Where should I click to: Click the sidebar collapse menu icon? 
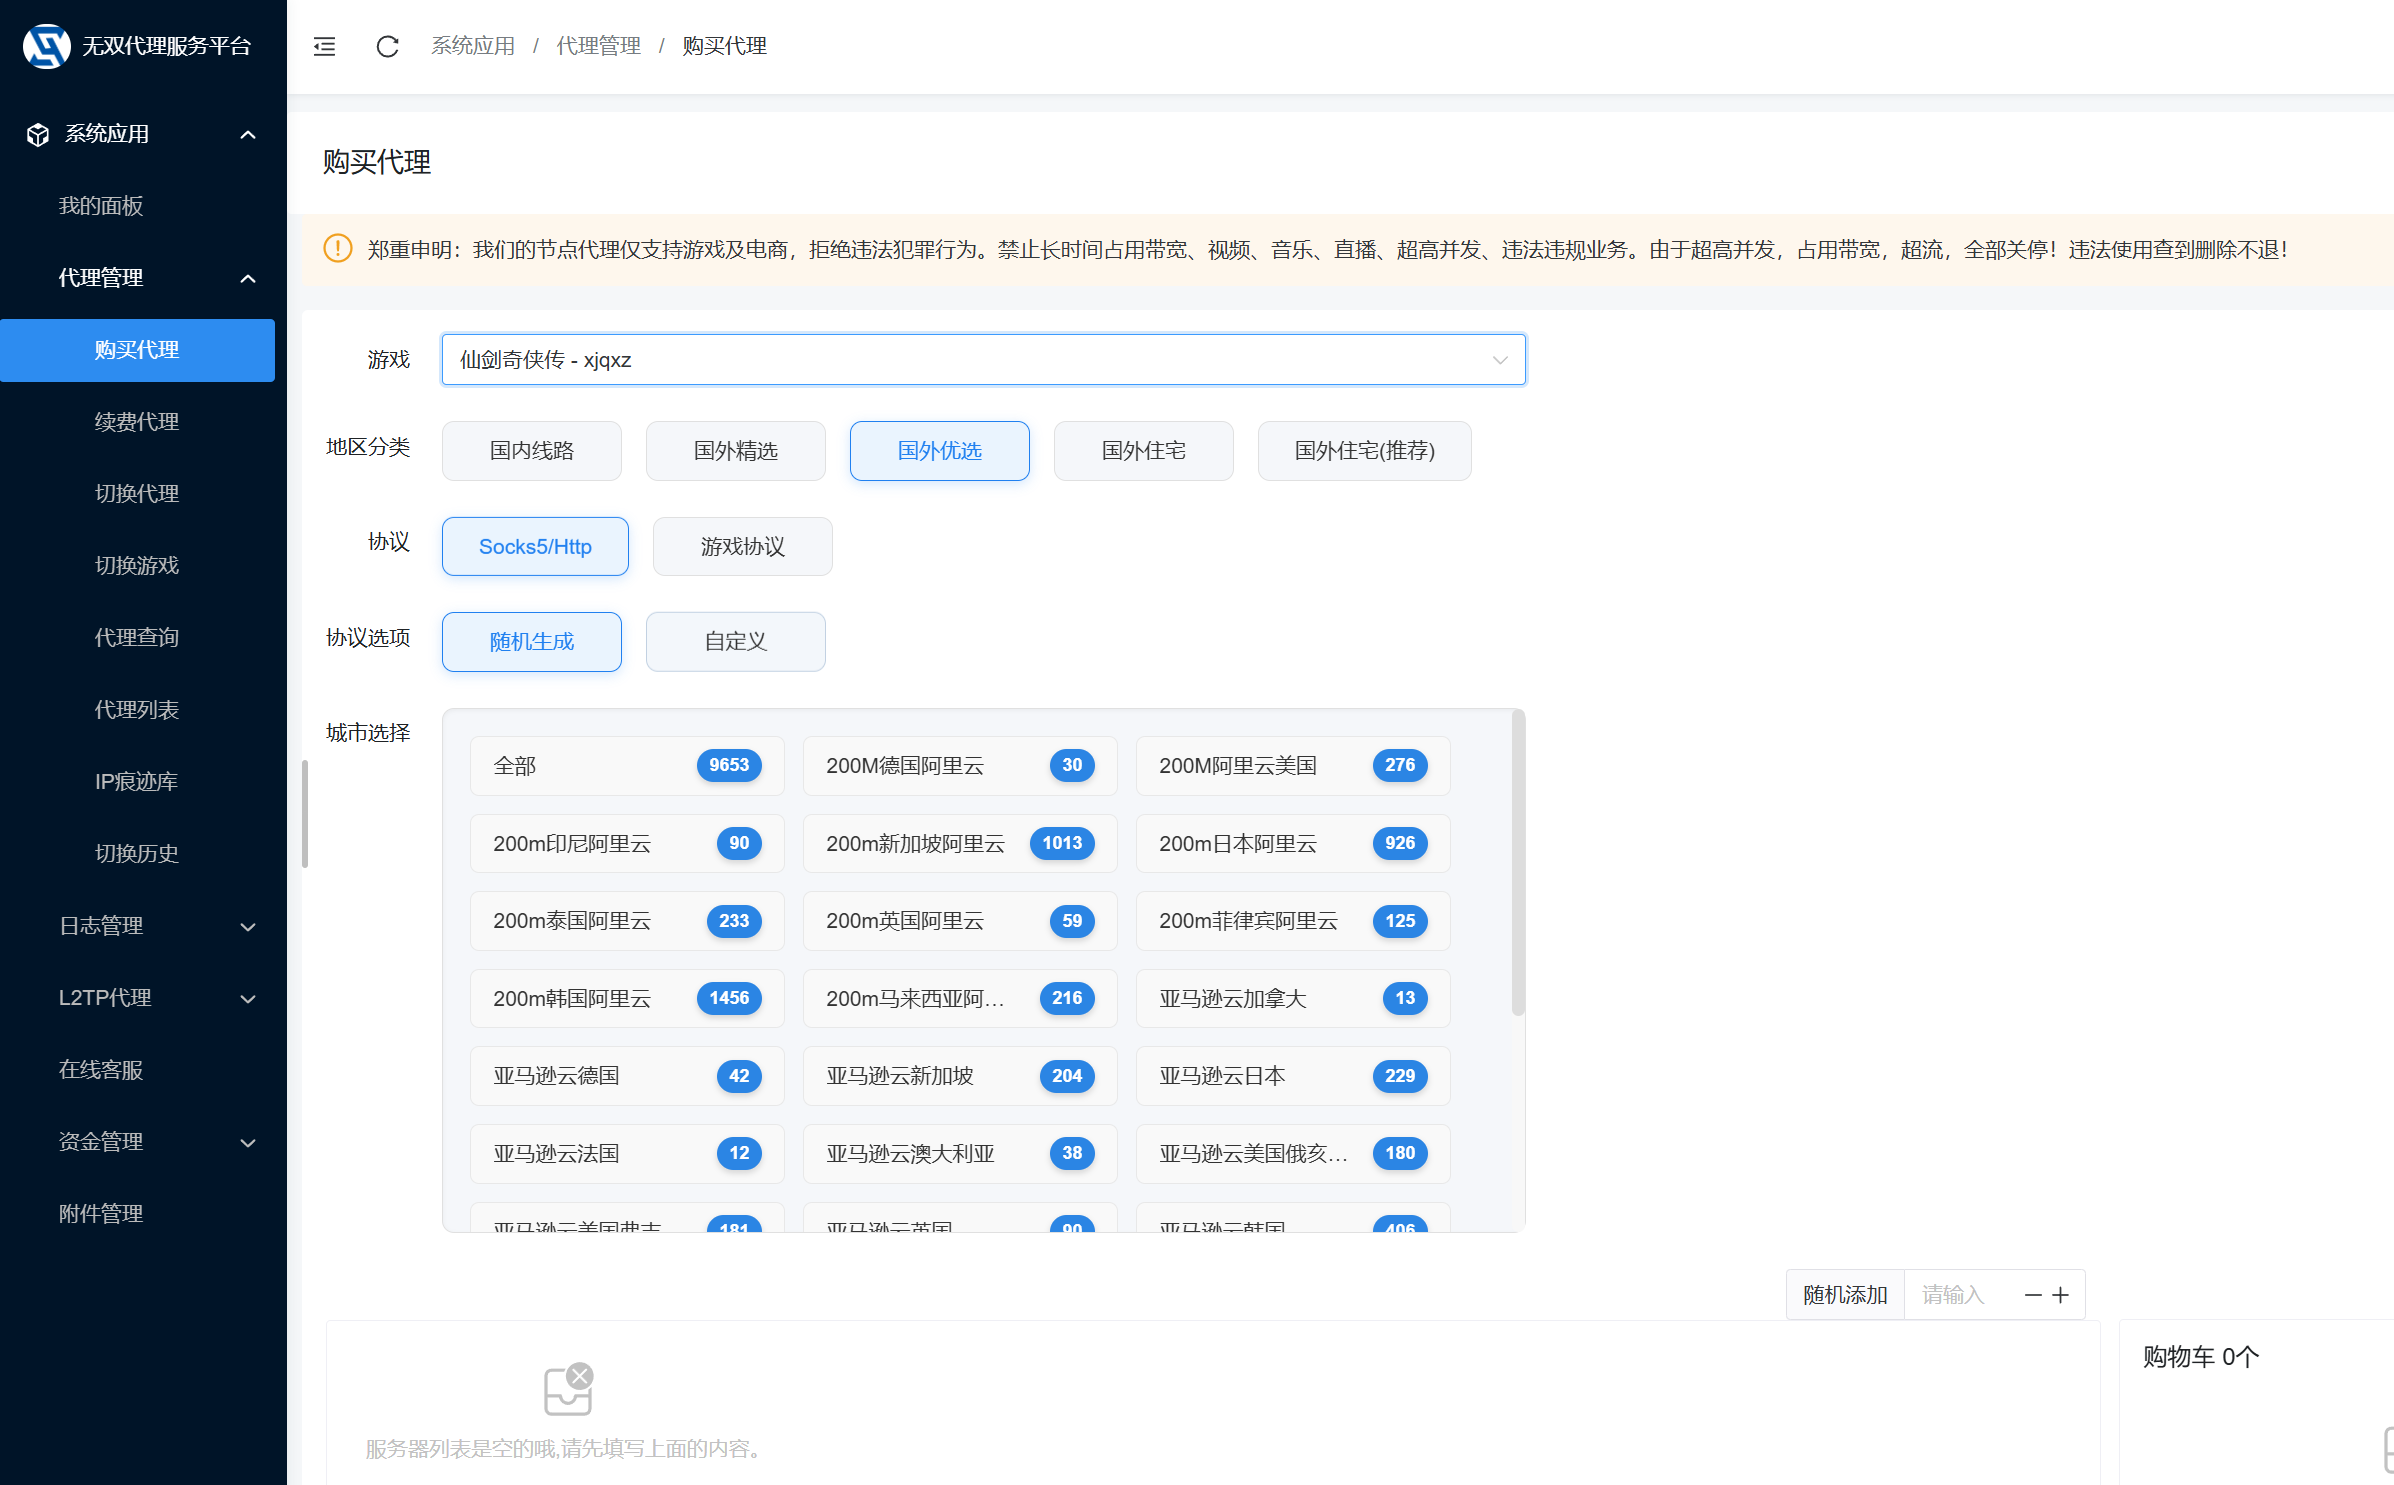pyautogui.click(x=324, y=46)
